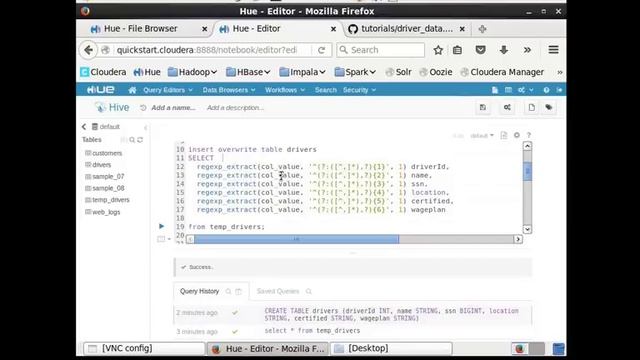Bookmark this page with the star icon
Viewport: 640px width, 360px height.
click(x=438, y=50)
